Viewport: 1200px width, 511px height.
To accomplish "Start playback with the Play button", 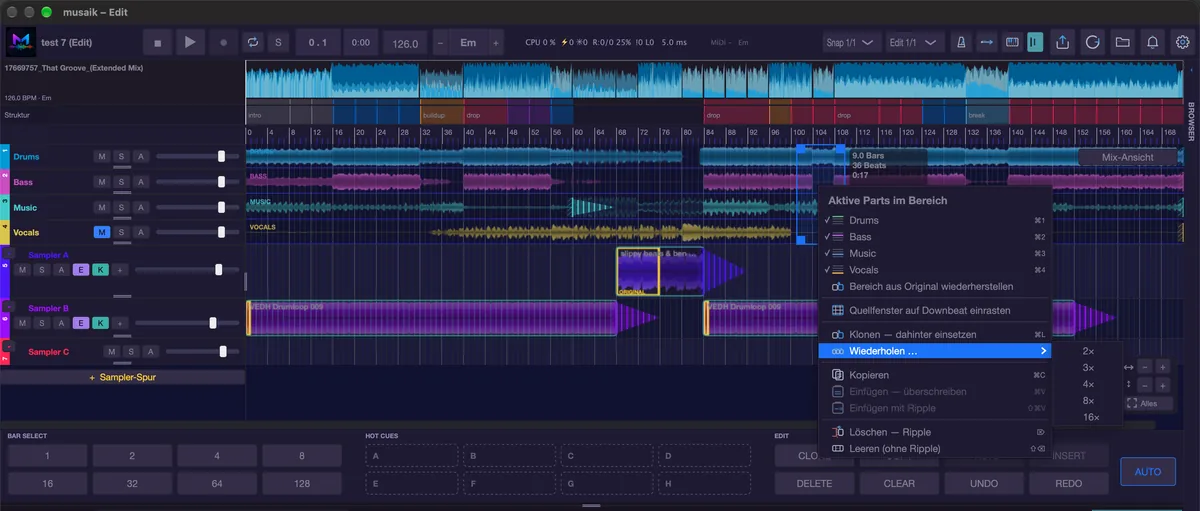I will 190,43.
